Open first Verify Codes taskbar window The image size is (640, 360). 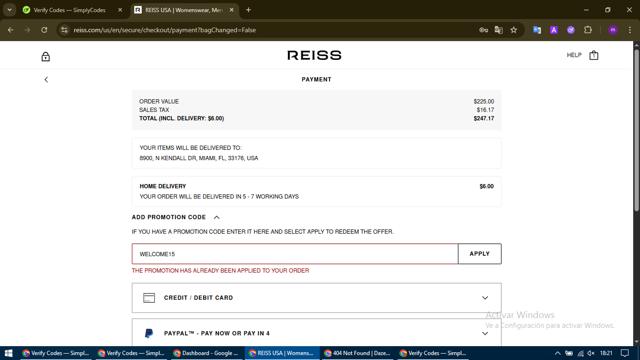[56, 353]
